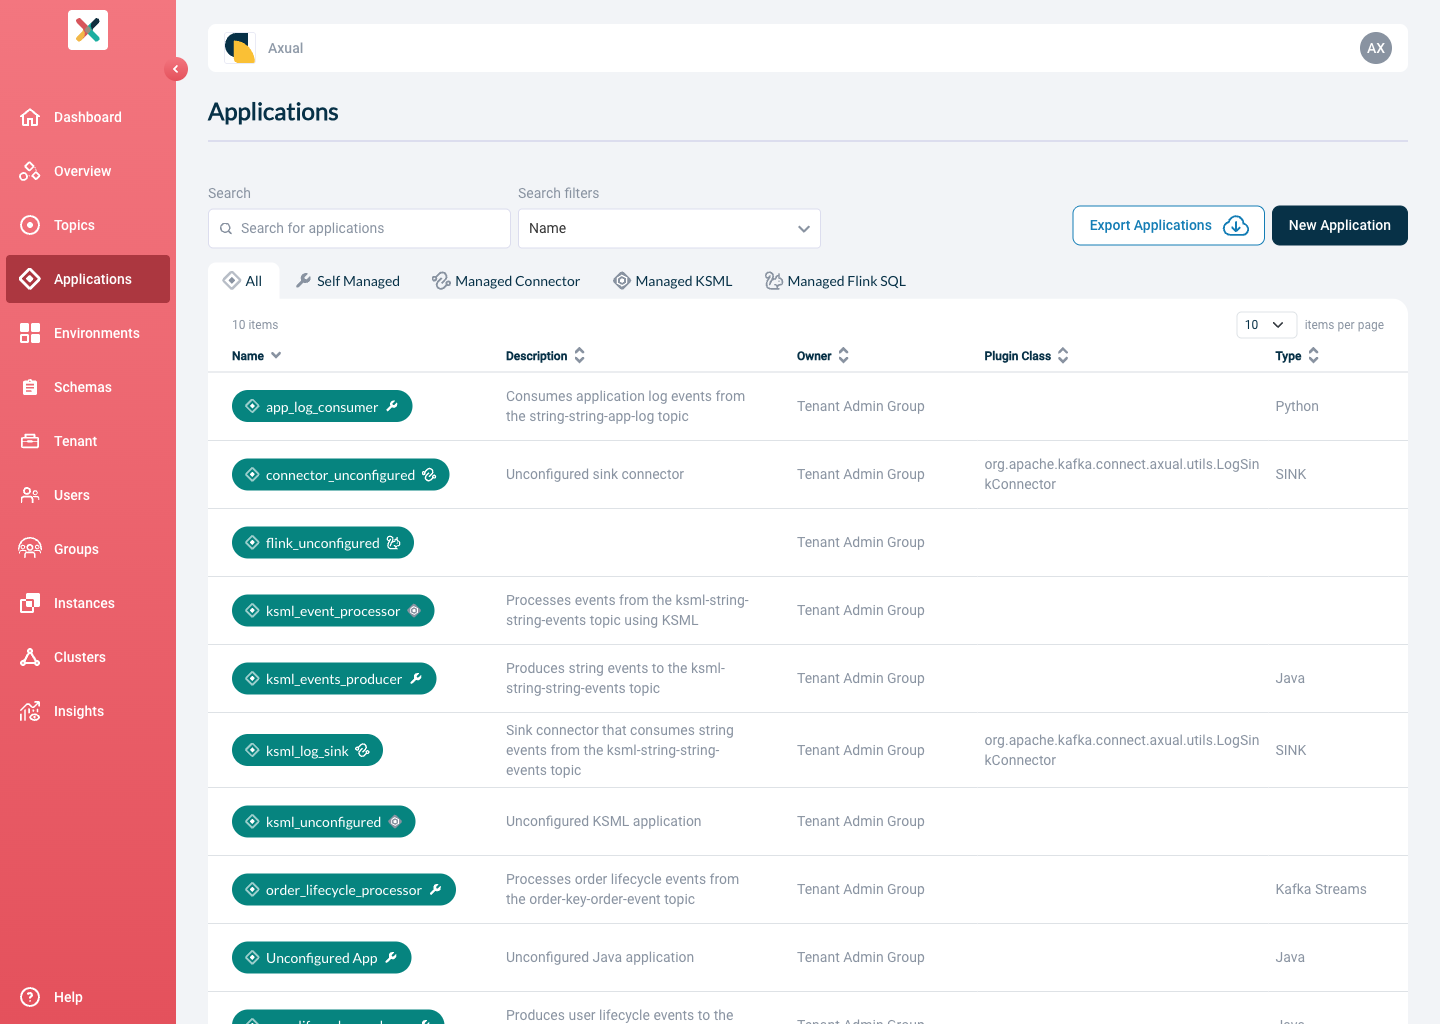Open Insights chart icon in sidebar
This screenshot has width=1440, height=1024.
(x=30, y=711)
